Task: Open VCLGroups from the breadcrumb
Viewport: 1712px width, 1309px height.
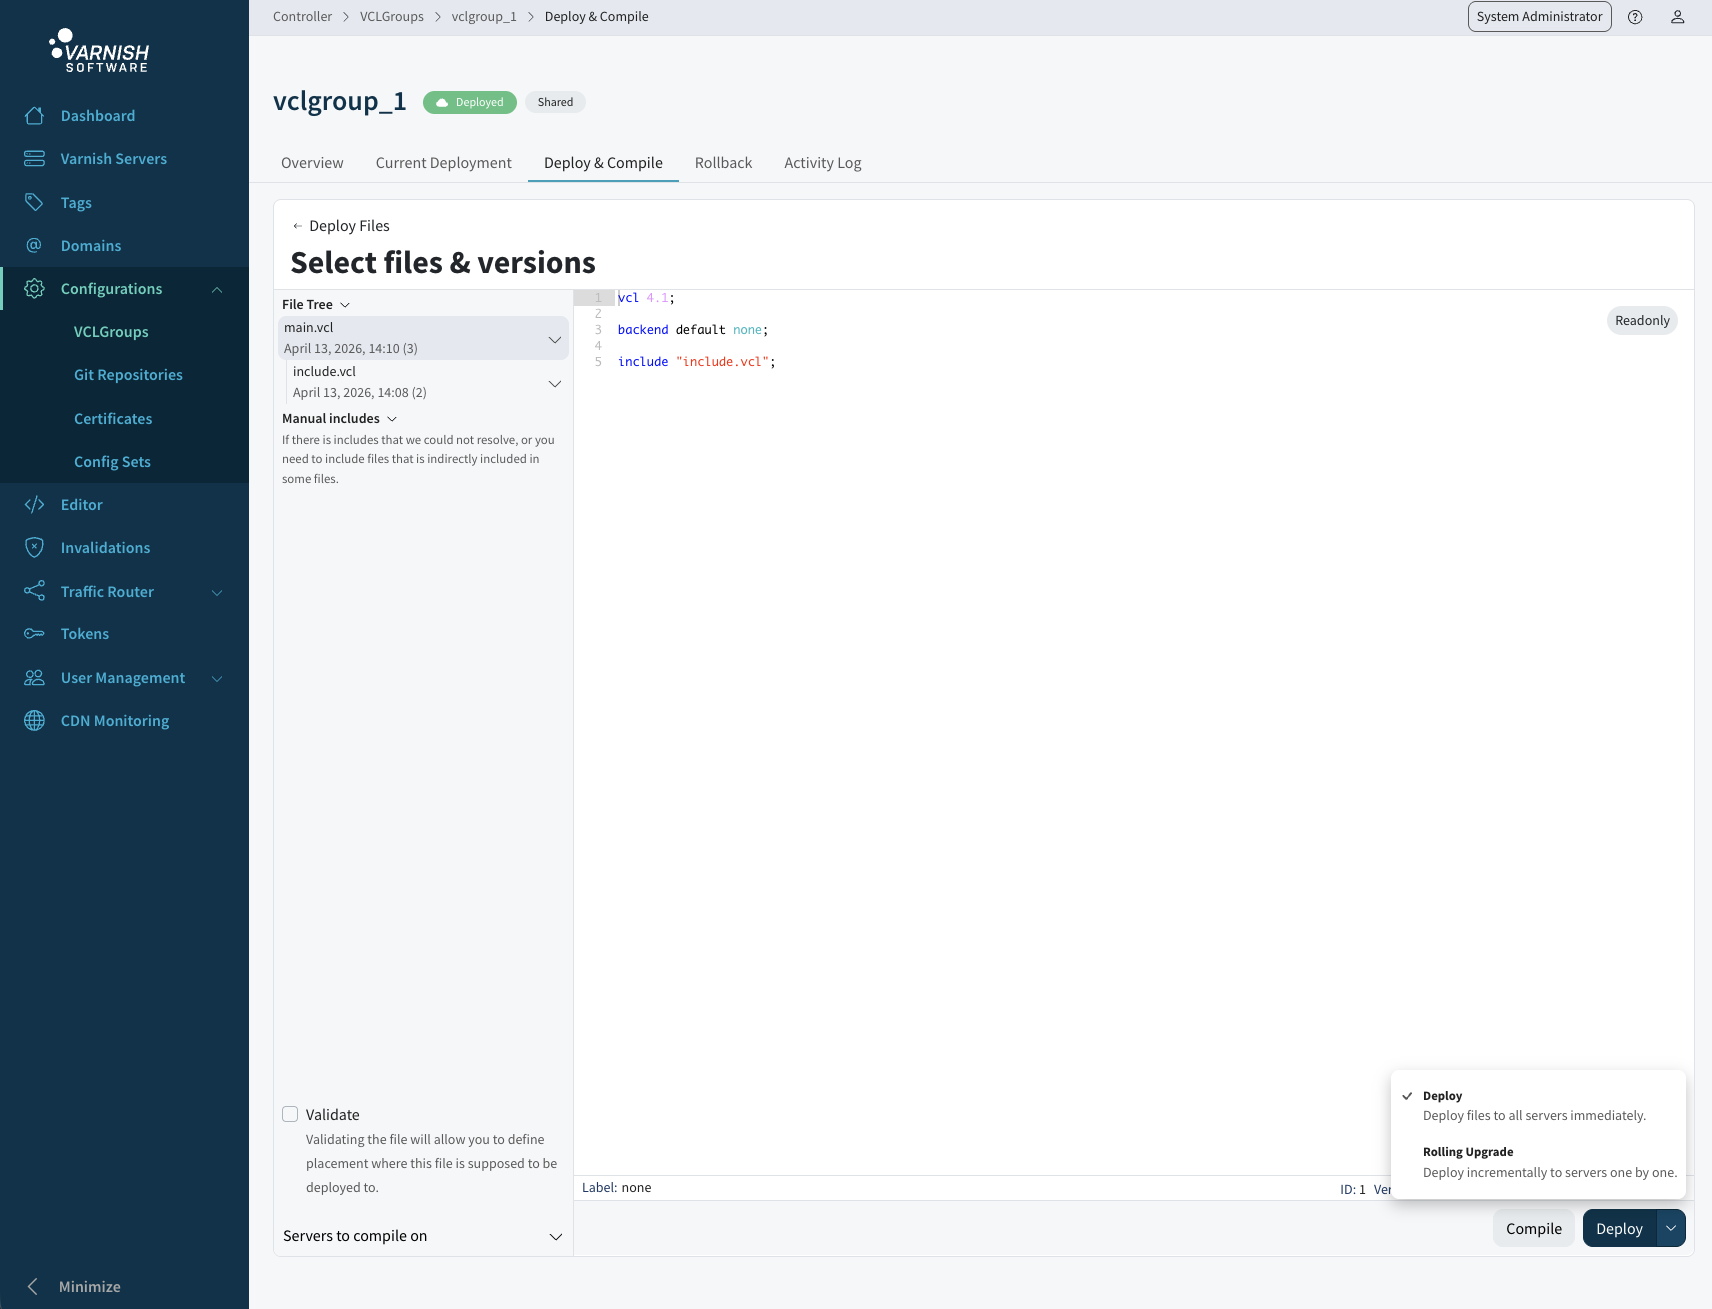Action: click(391, 16)
